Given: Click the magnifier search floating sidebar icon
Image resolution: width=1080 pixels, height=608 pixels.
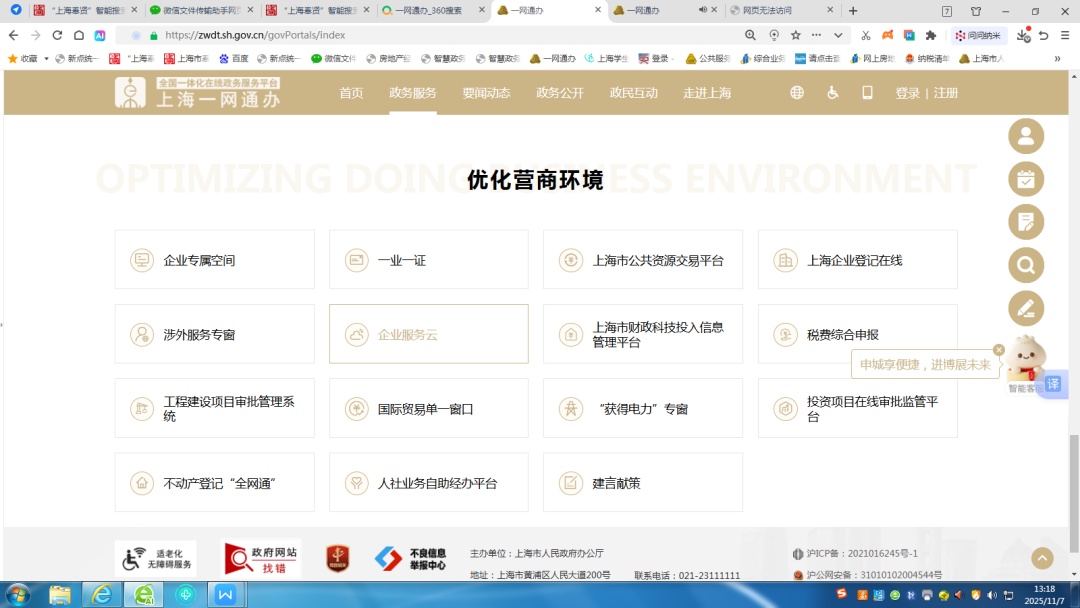Looking at the screenshot, I should pyautogui.click(x=1026, y=266).
